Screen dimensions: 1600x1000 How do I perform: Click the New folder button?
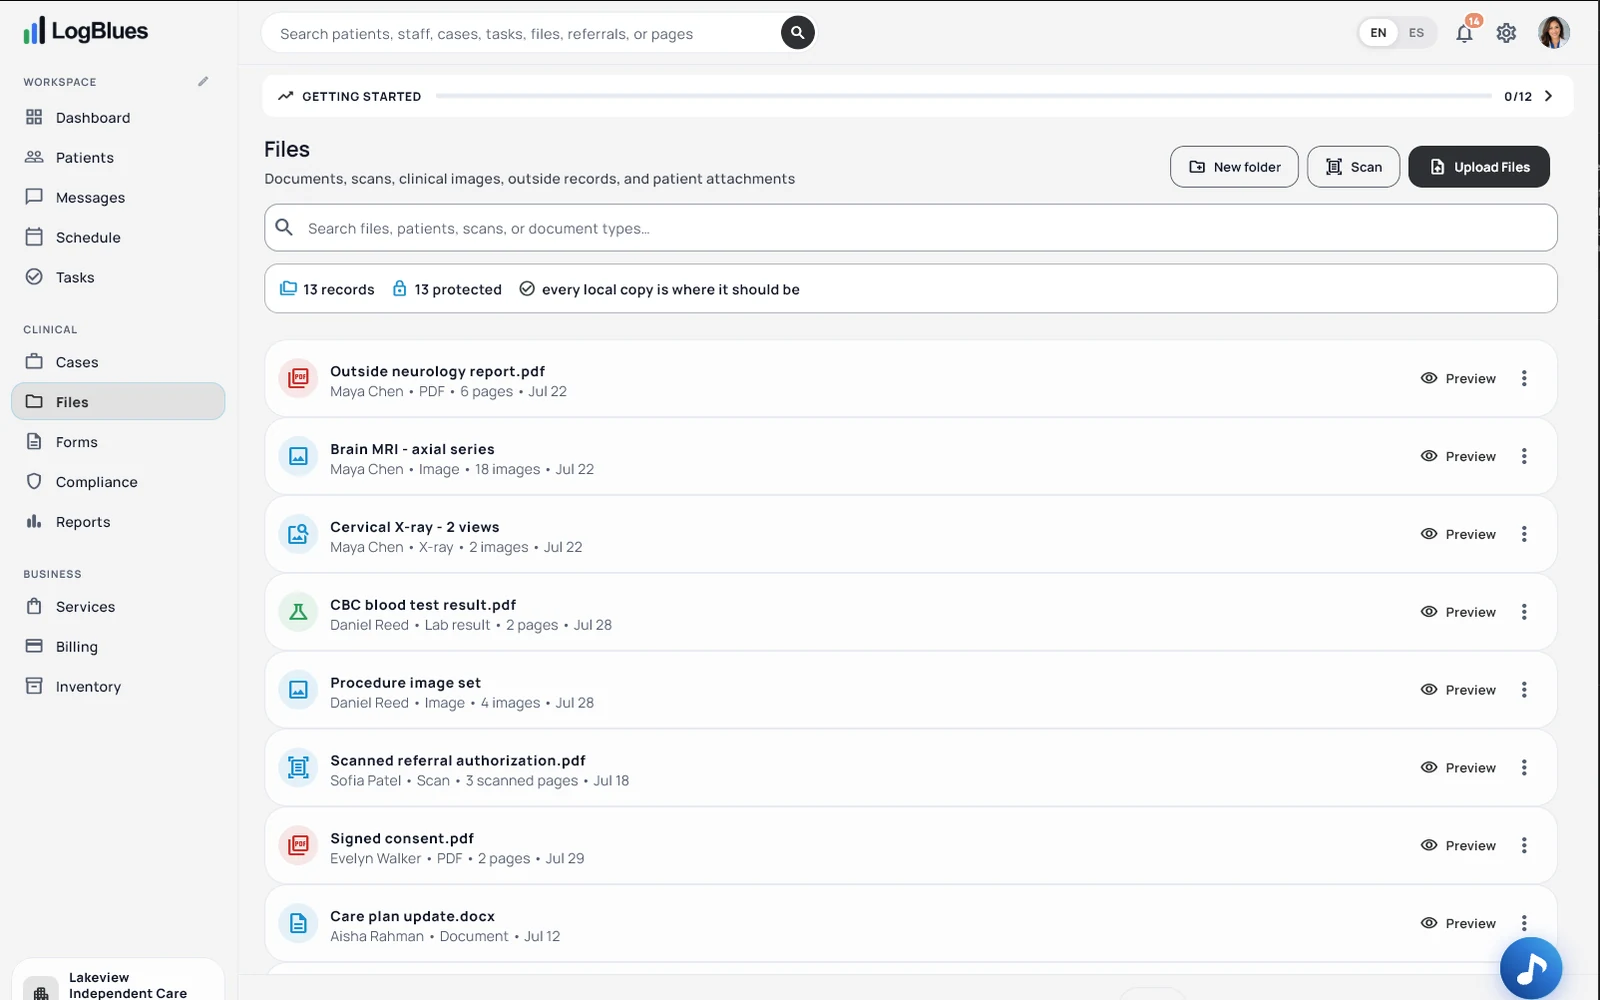click(x=1234, y=167)
